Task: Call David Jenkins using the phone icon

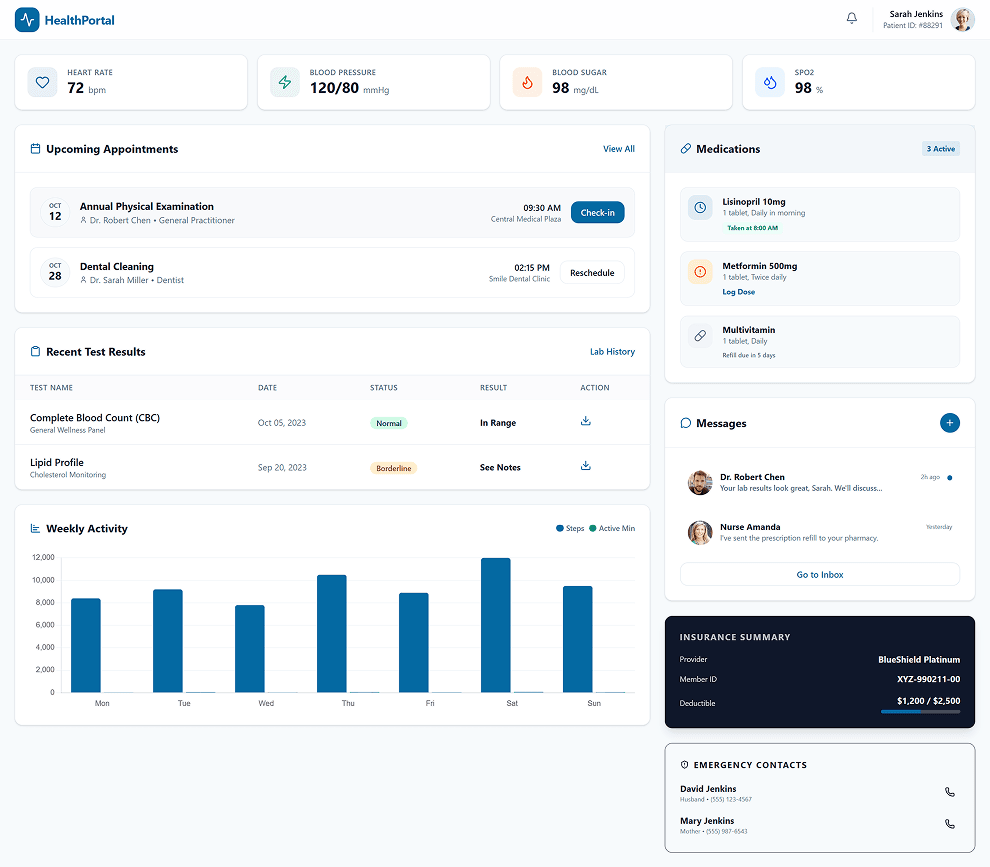Action: (x=950, y=792)
